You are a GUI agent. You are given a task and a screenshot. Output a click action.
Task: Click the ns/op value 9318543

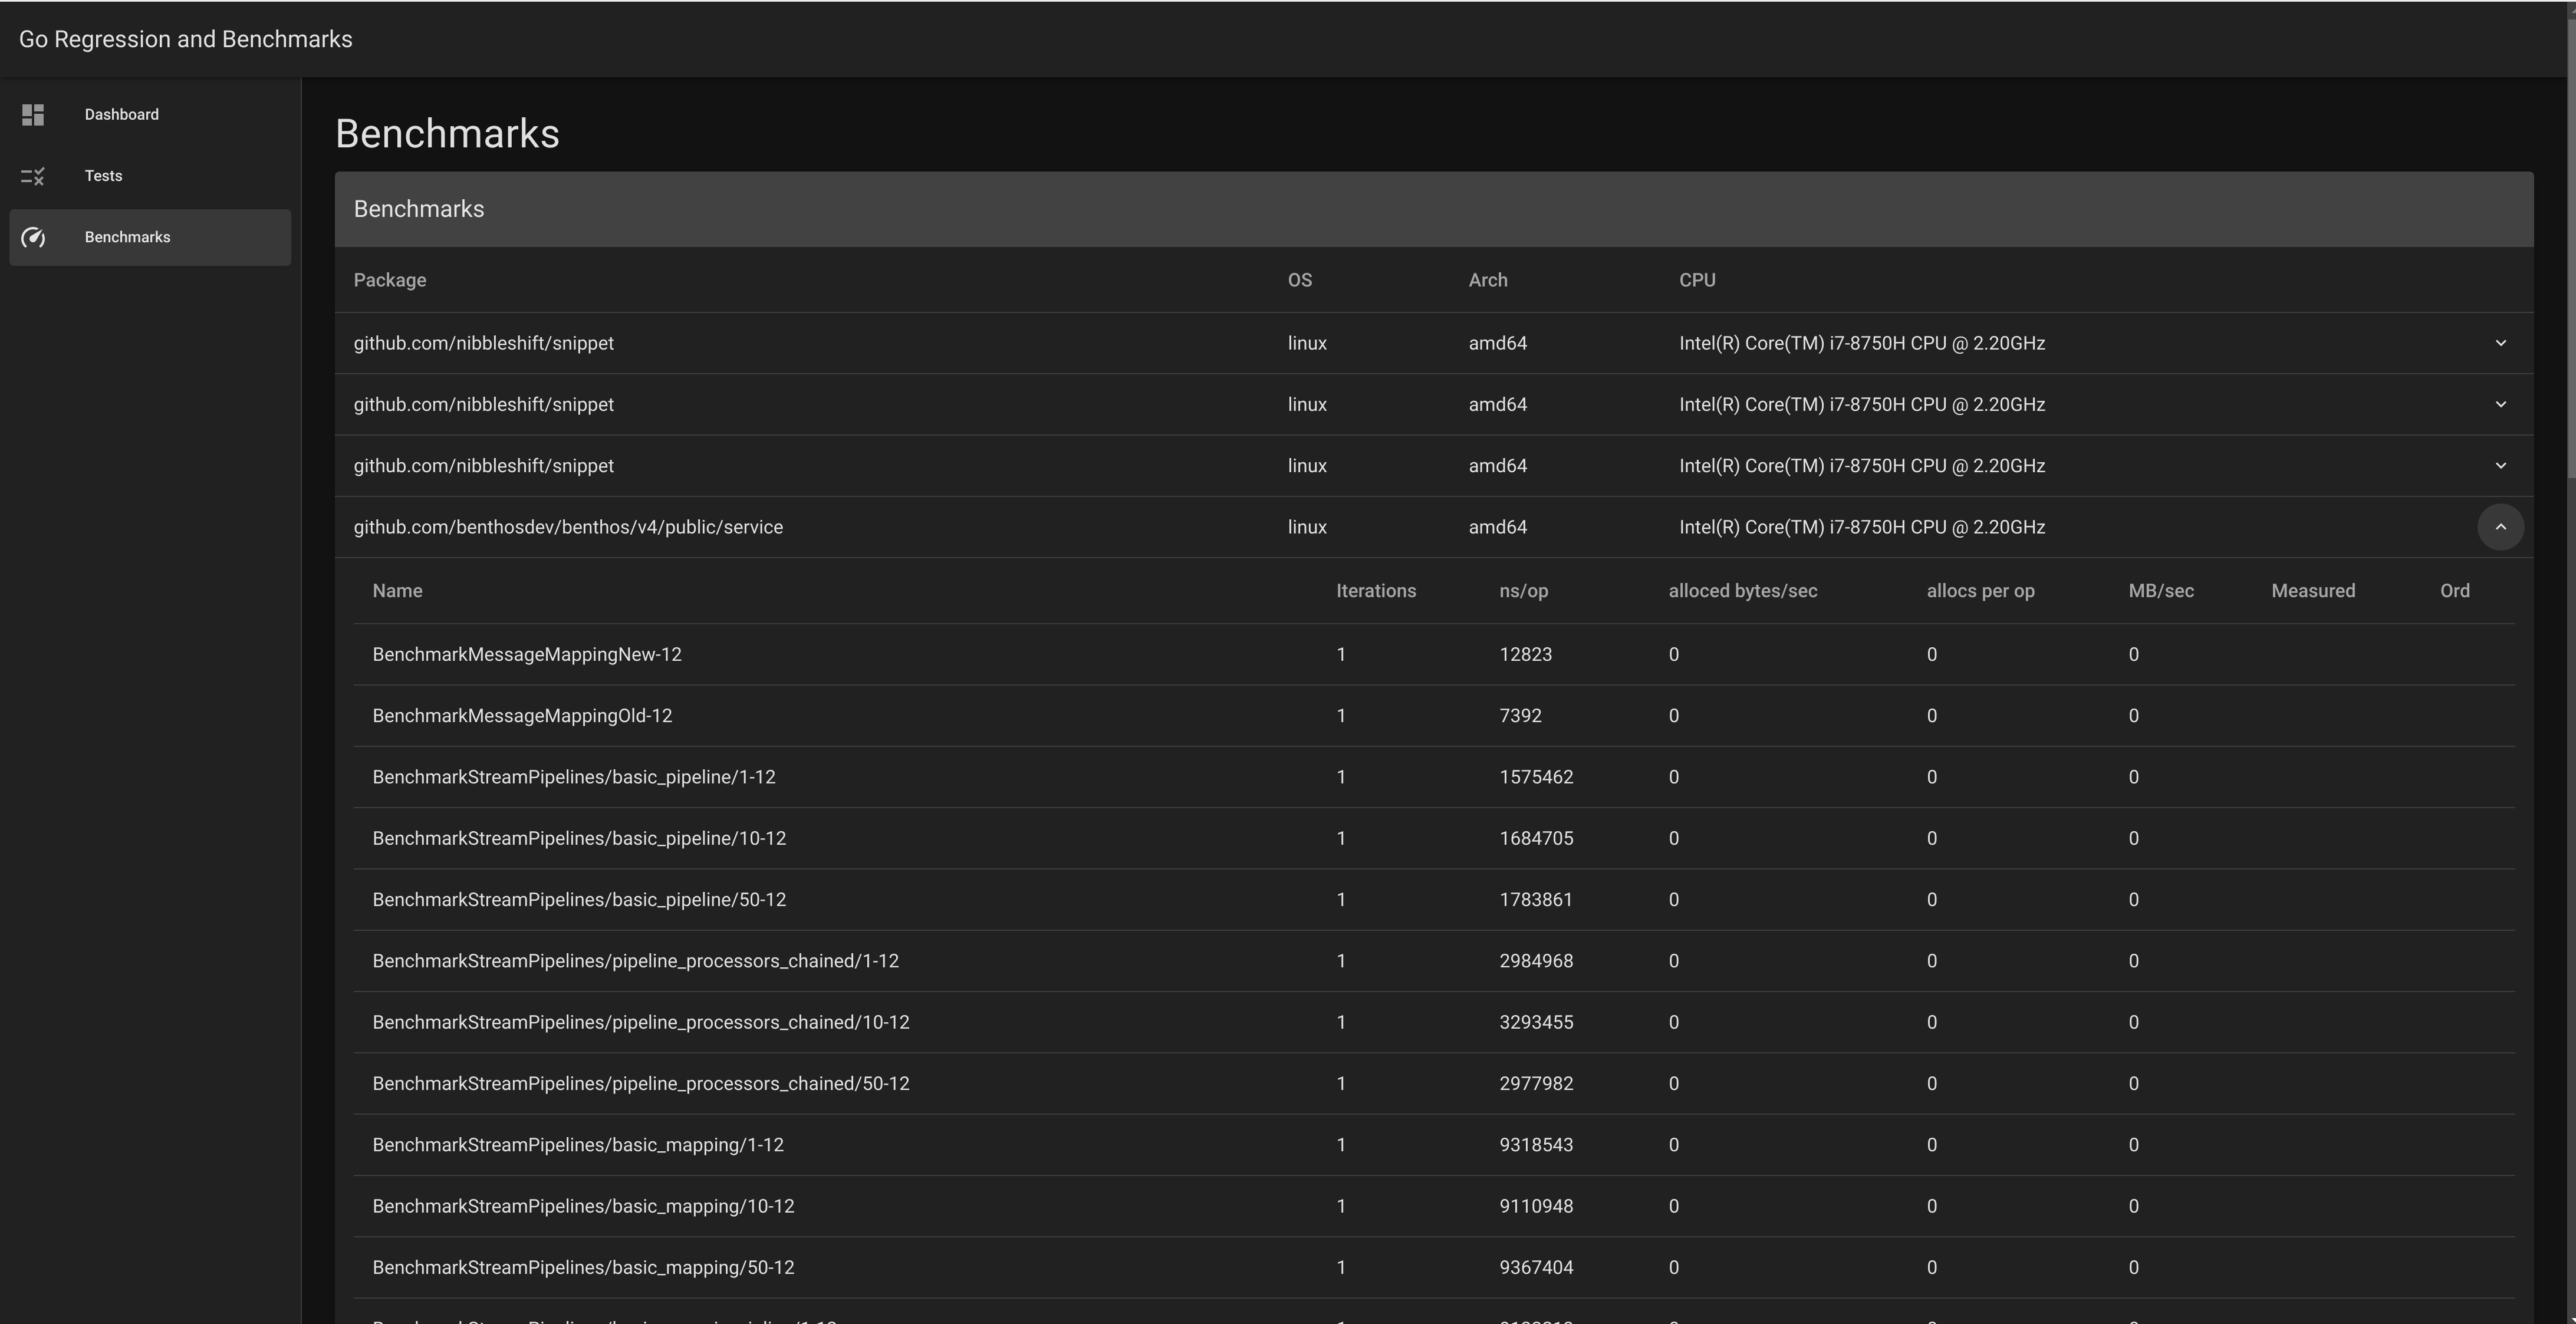[x=1536, y=1145]
